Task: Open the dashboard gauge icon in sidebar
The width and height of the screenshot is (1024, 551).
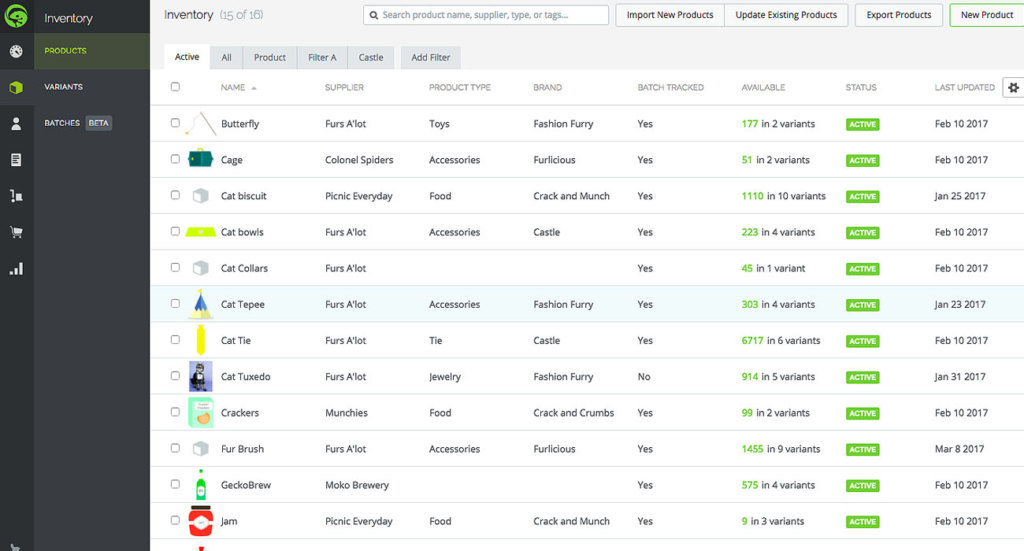Action: pos(16,51)
